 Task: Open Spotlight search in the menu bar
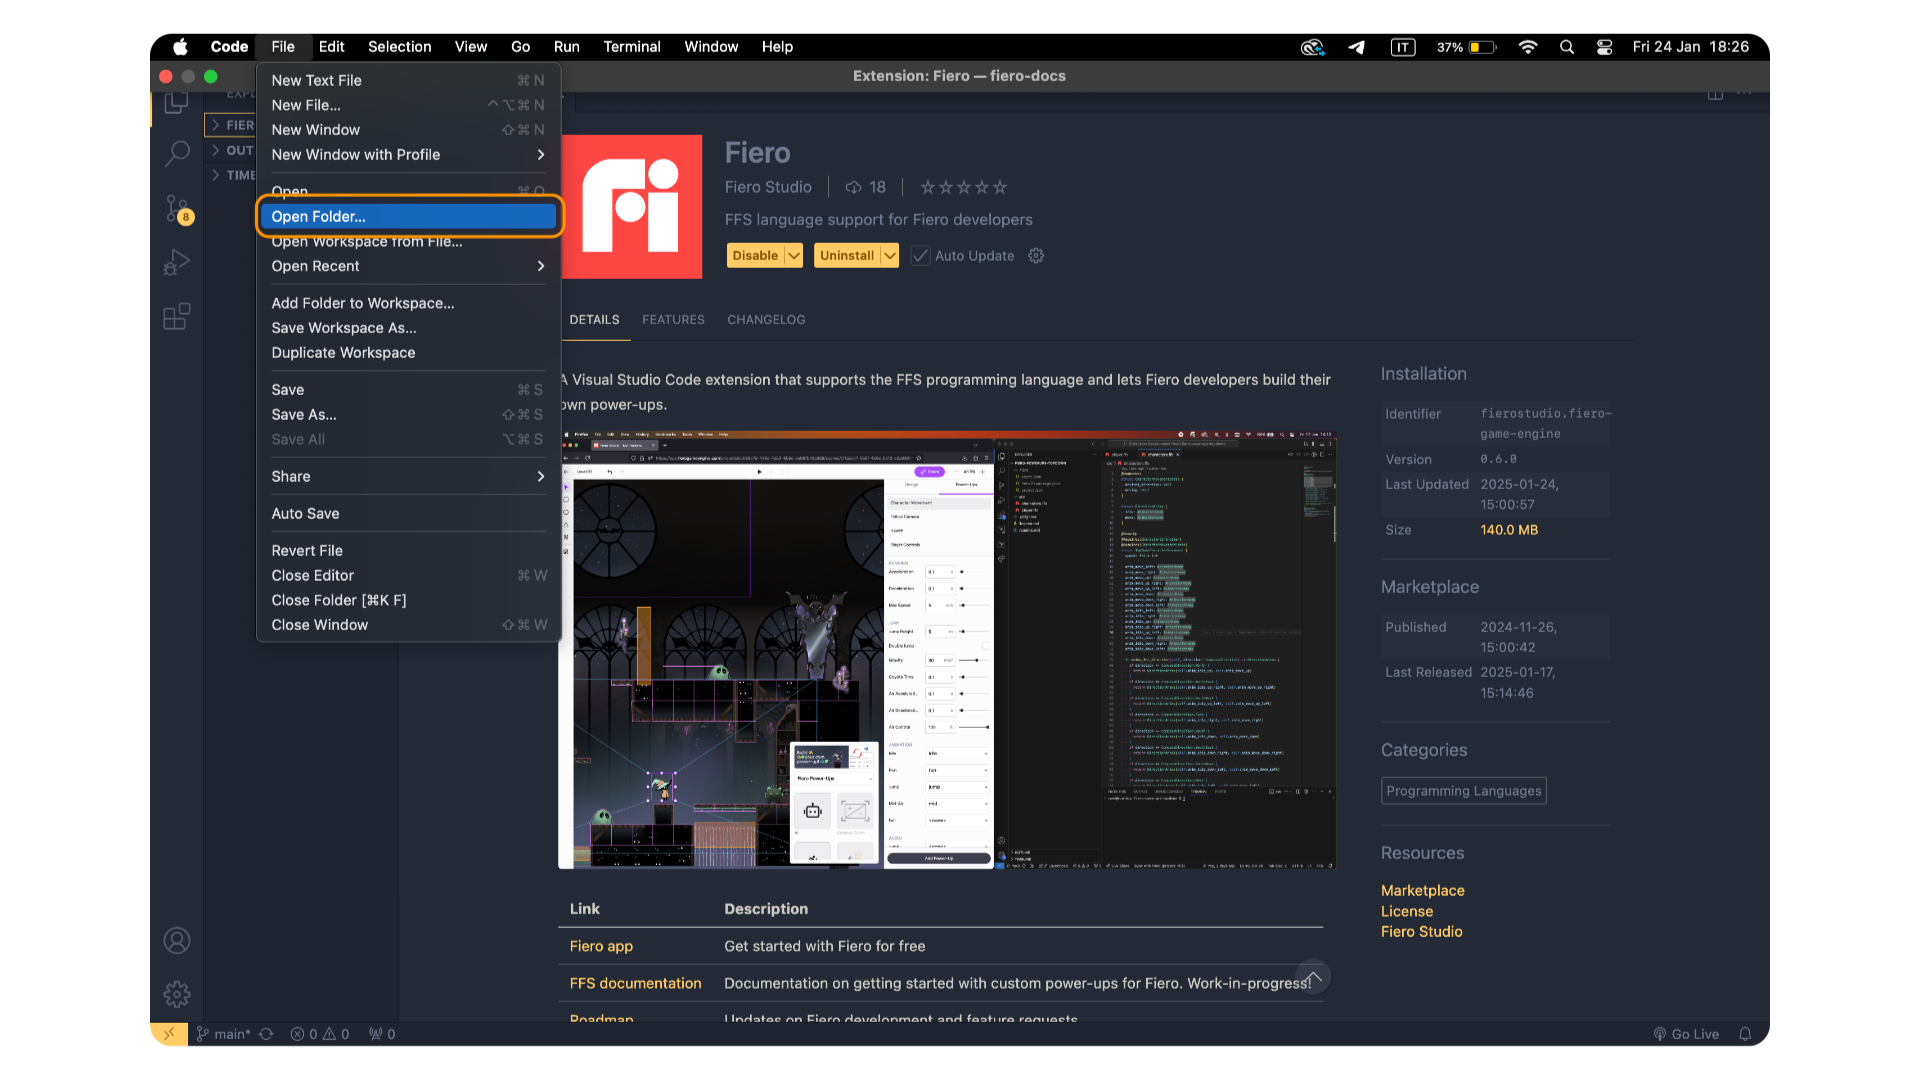coord(1567,47)
